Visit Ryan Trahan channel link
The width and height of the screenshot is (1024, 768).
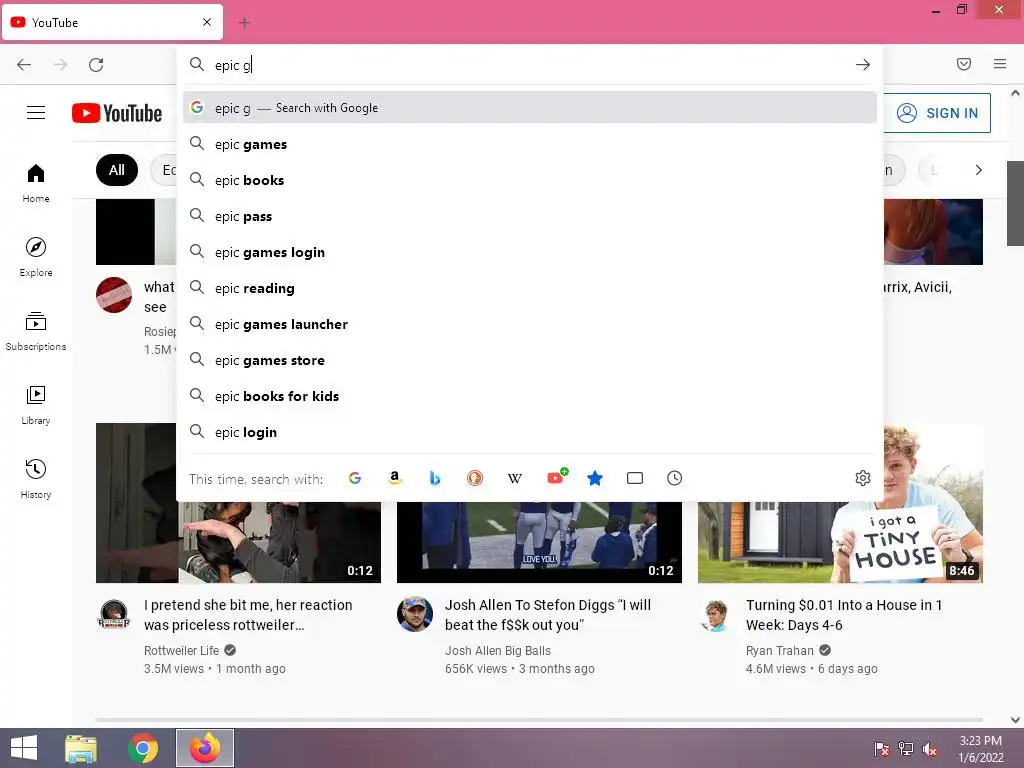[780, 650]
